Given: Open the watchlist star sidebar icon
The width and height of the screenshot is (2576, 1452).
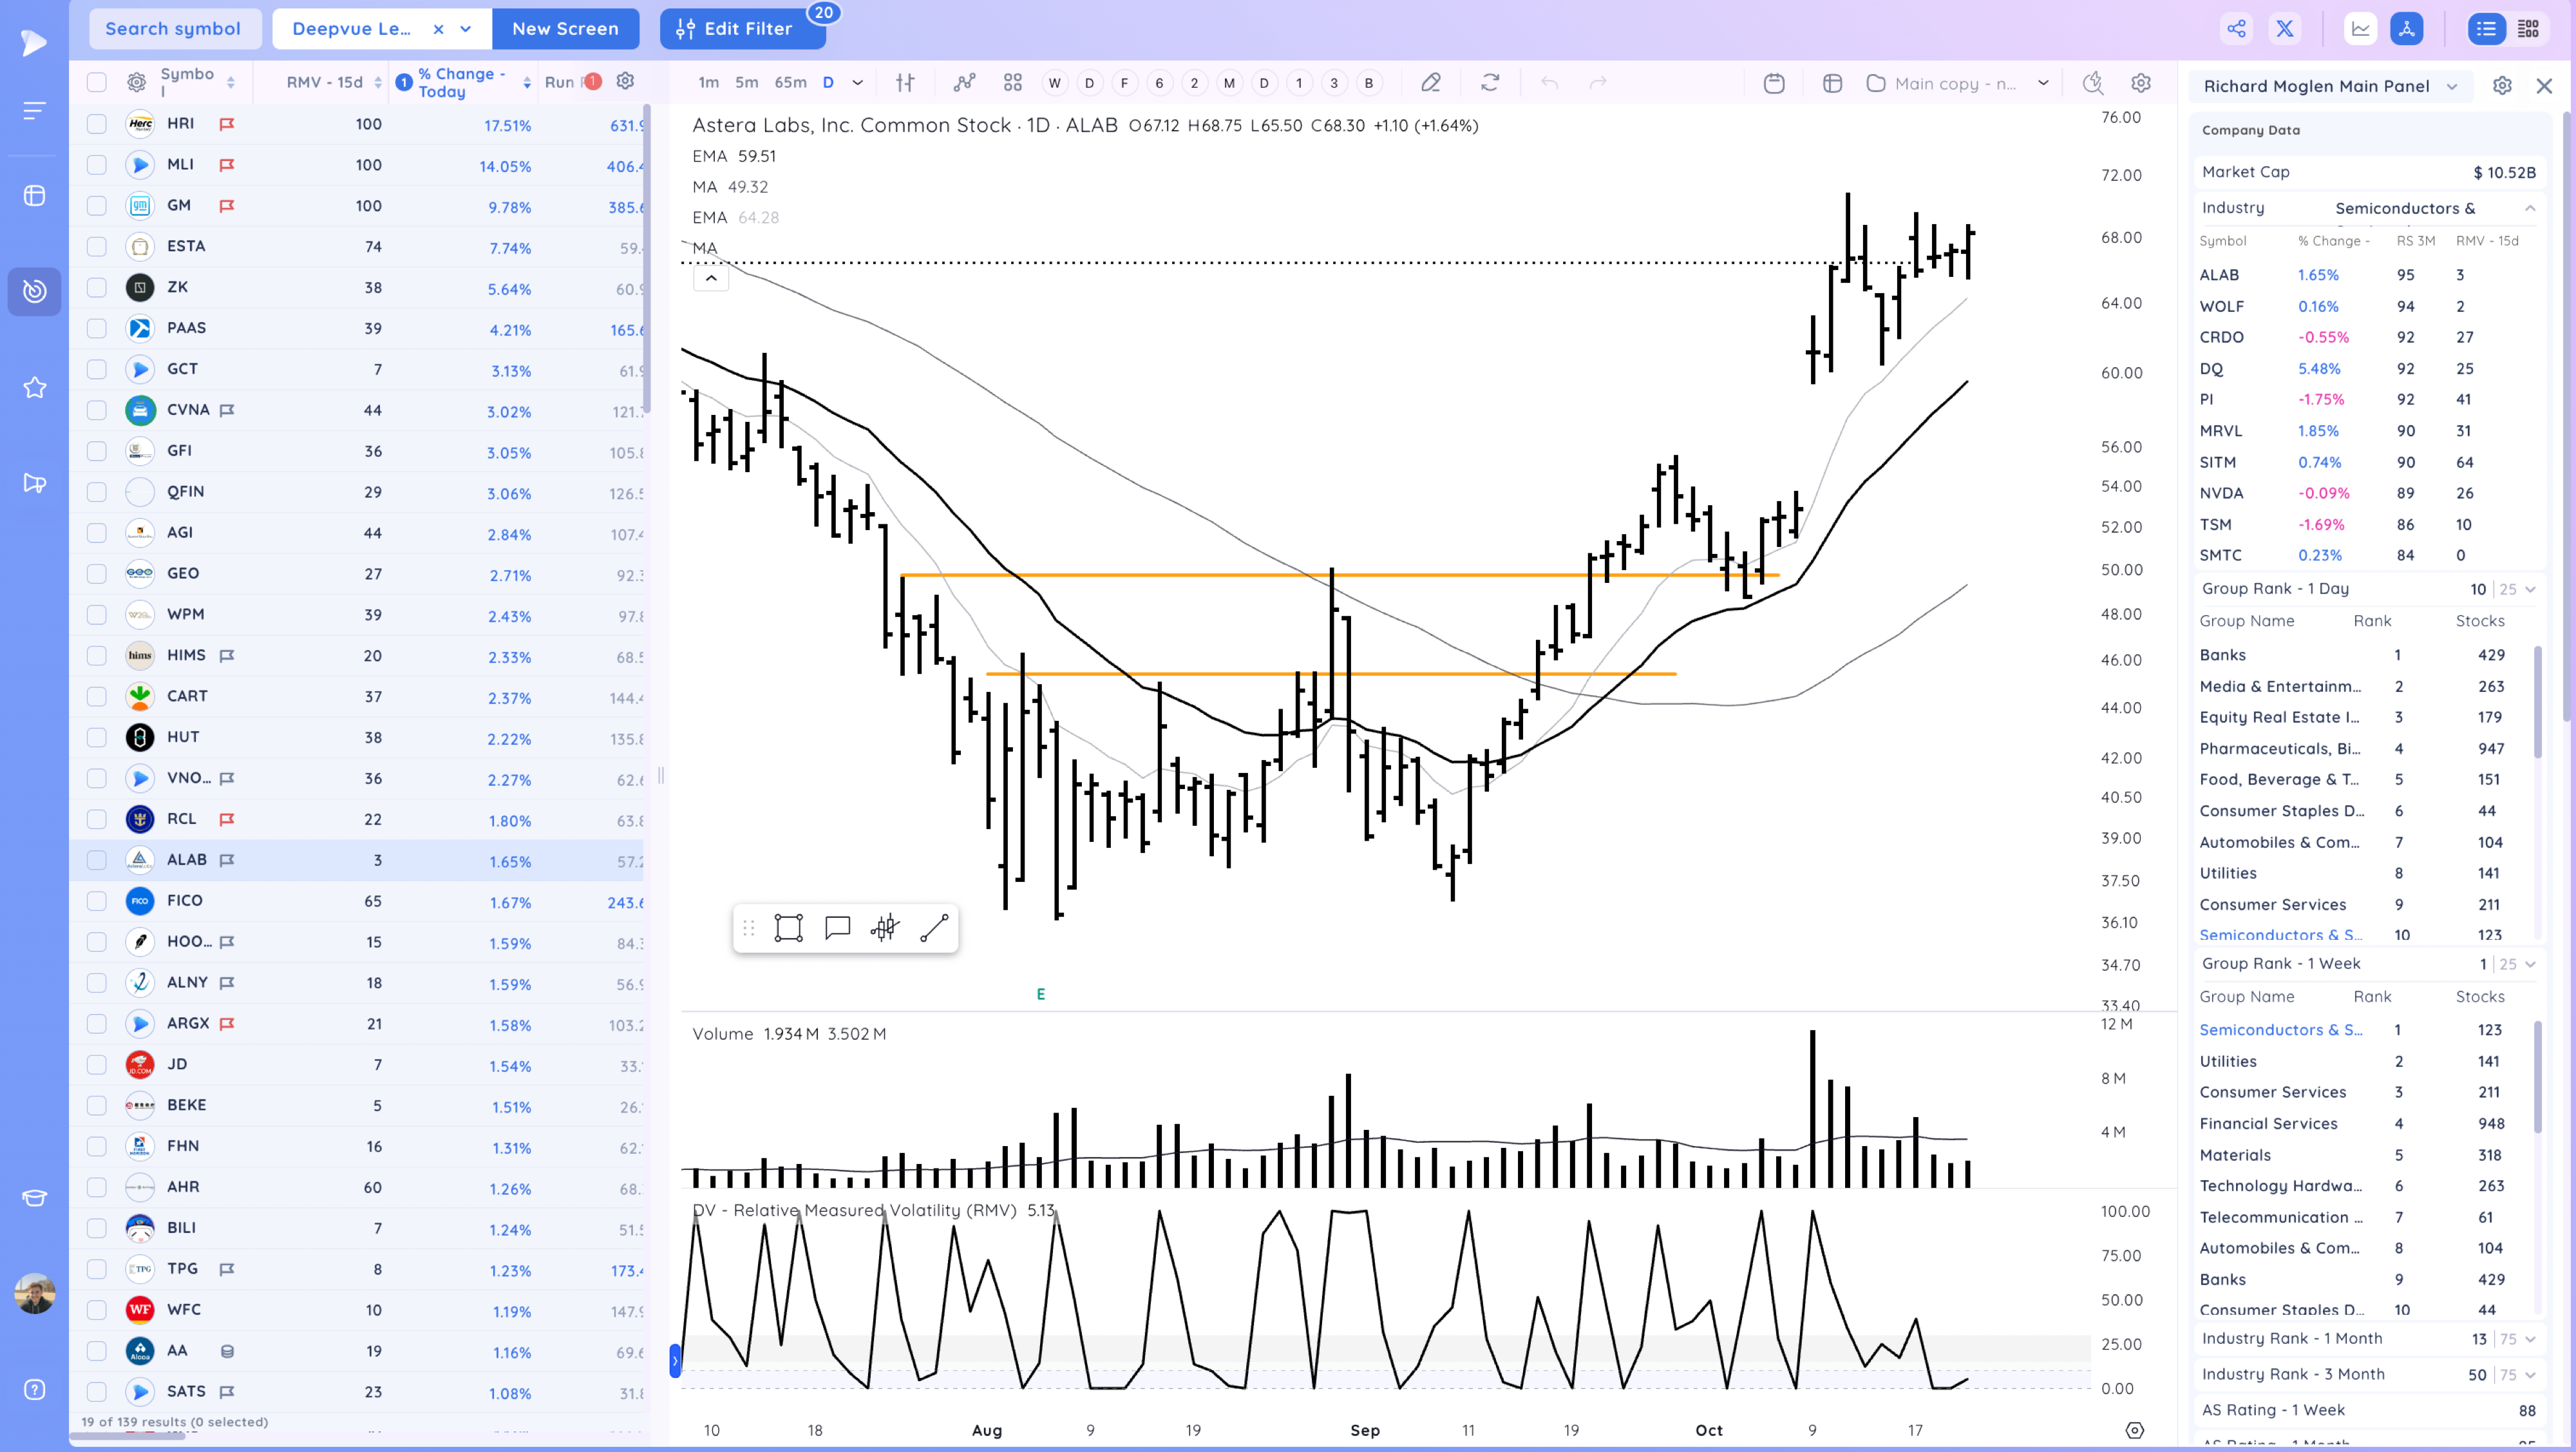Looking at the screenshot, I should pos(34,388).
